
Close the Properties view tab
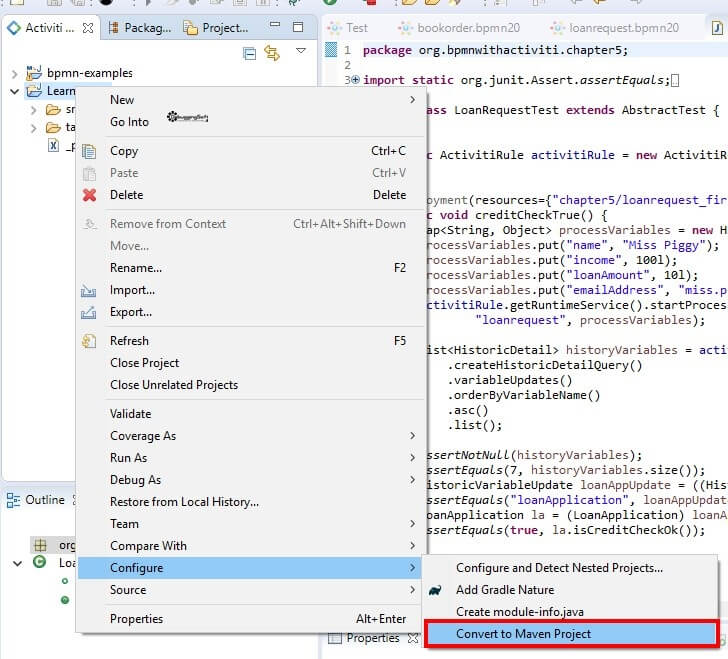[413, 639]
